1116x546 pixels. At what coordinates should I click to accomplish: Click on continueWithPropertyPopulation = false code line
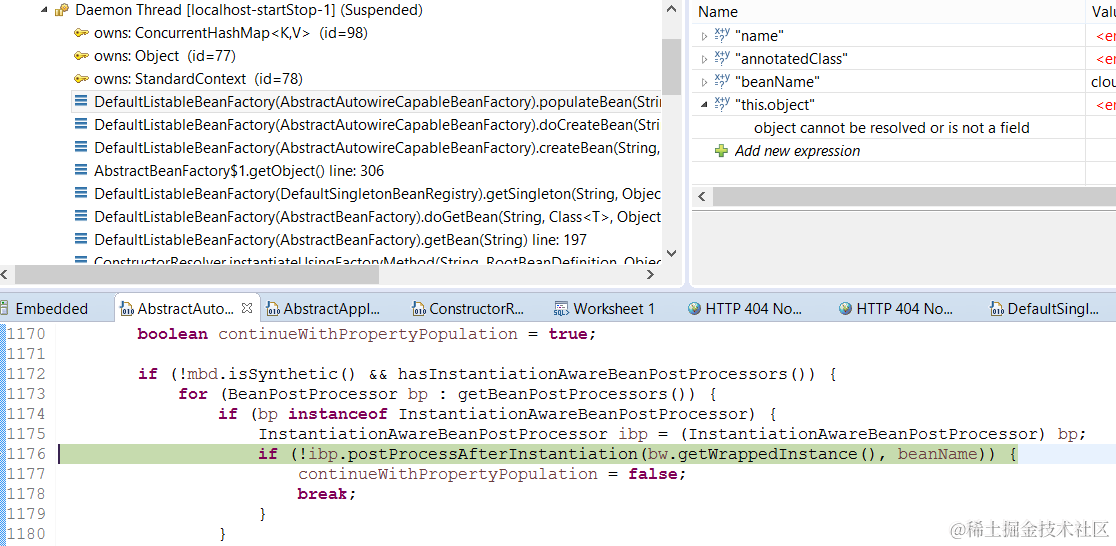pyautogui.click(x=492, y=473)
